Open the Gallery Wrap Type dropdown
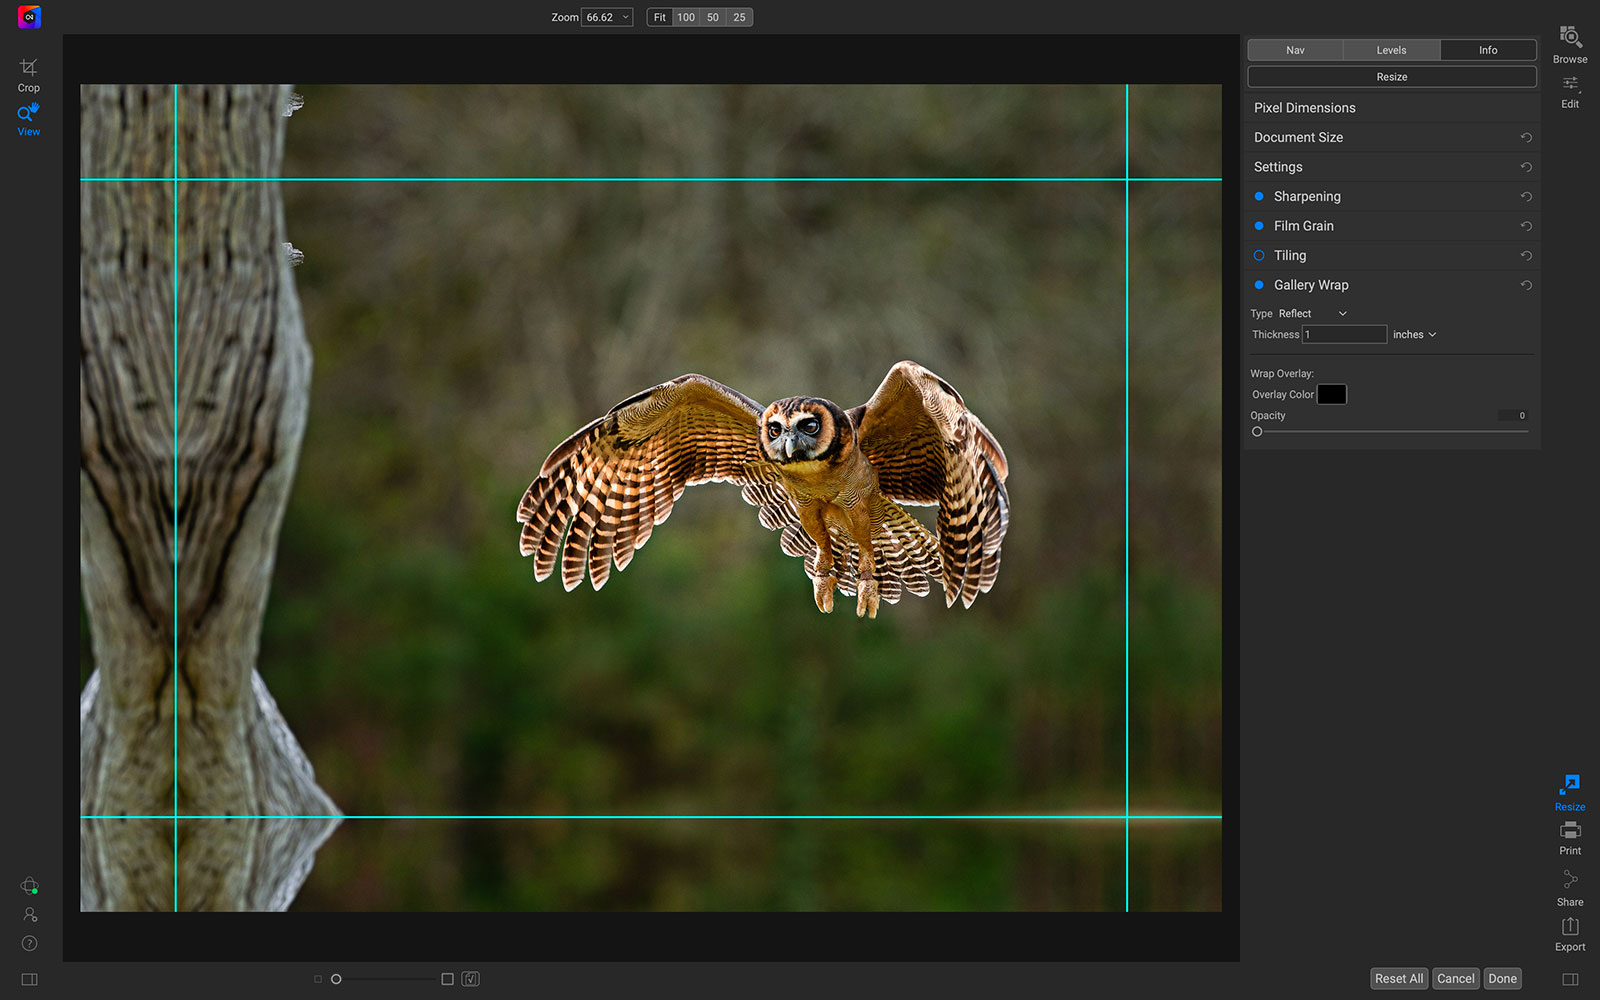 [1313, 314]
